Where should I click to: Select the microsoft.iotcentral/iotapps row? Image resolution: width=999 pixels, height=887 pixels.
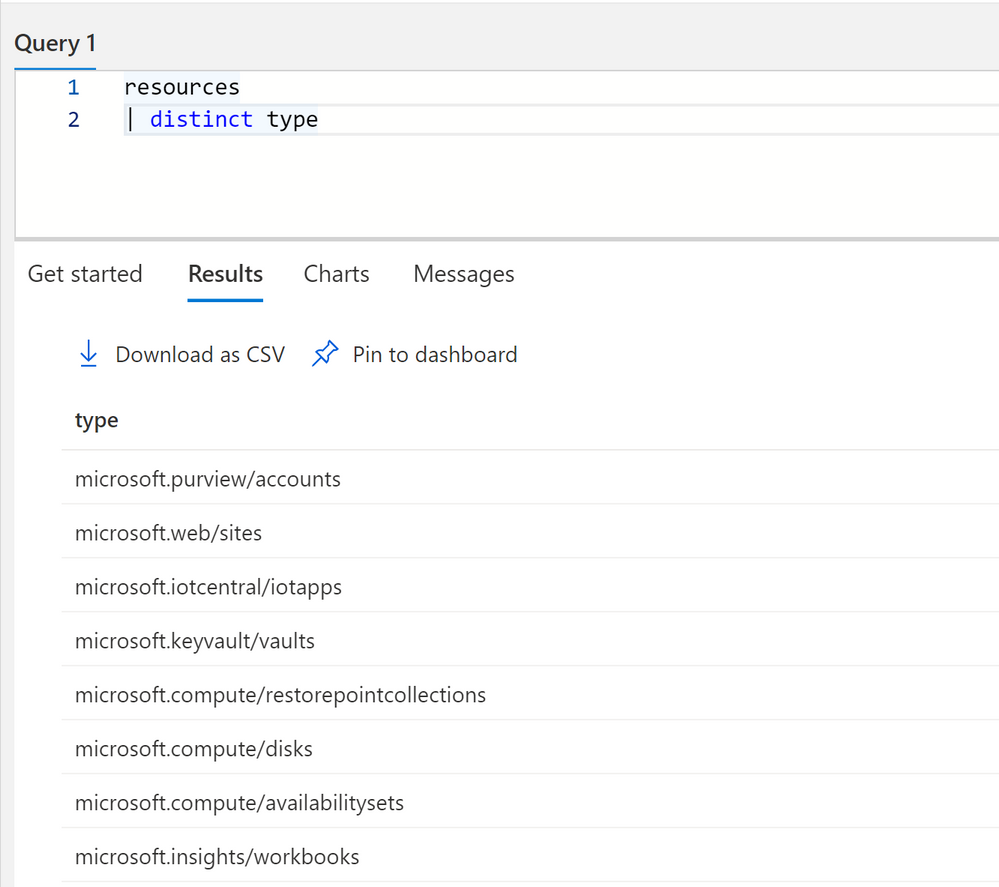click(x=530, y=587)
